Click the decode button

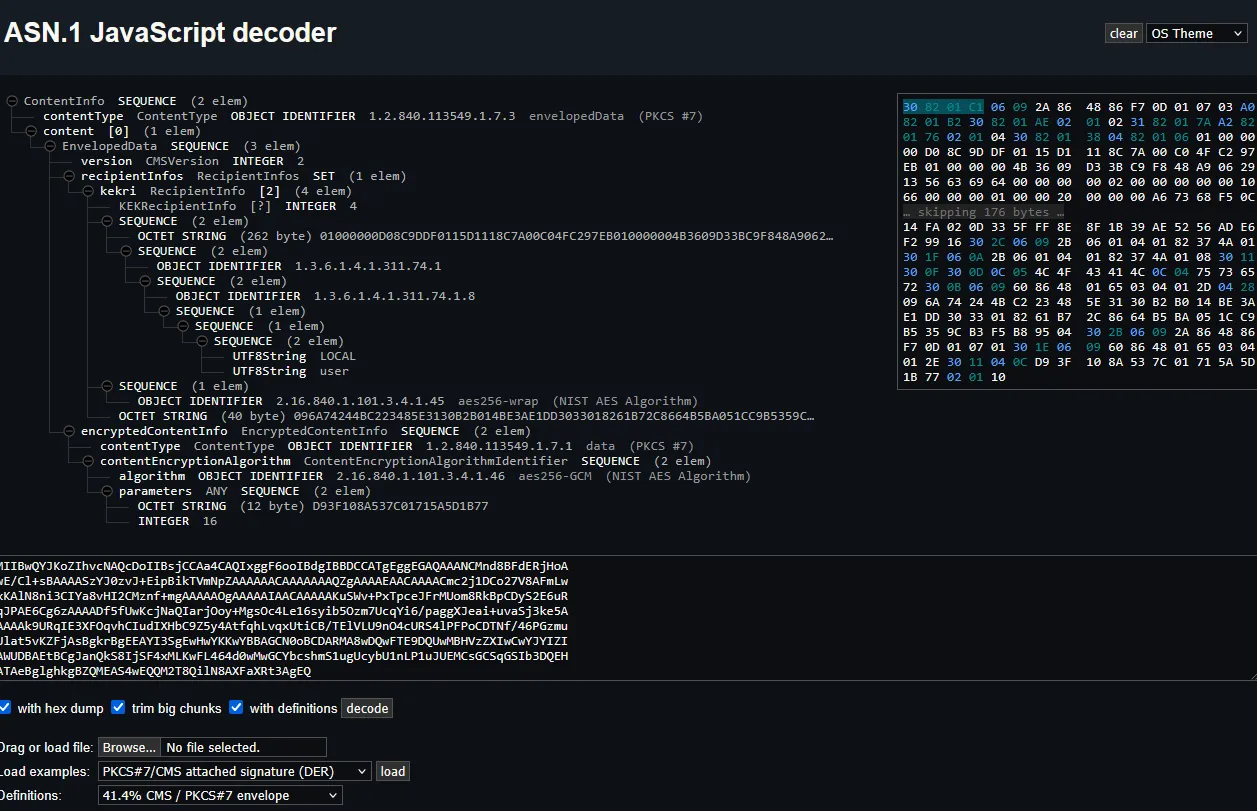point(367,708)
